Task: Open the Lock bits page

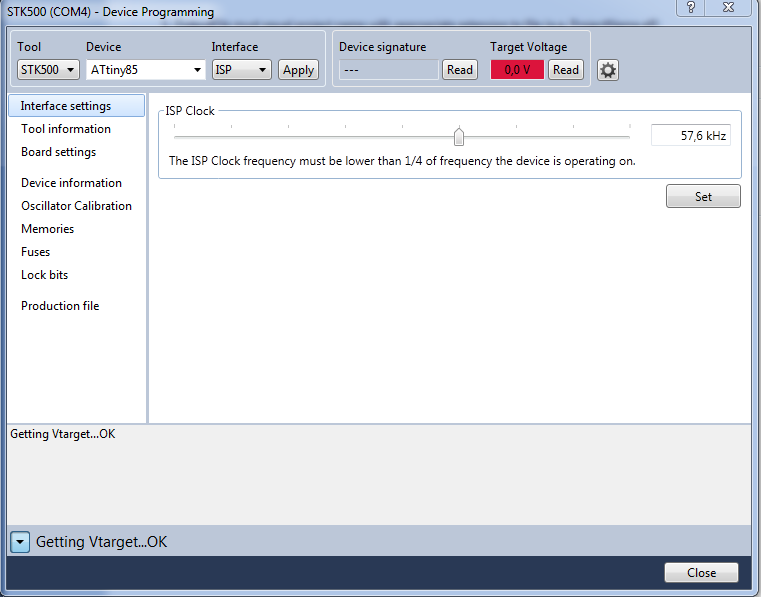Action: click(x=45, y=275)
